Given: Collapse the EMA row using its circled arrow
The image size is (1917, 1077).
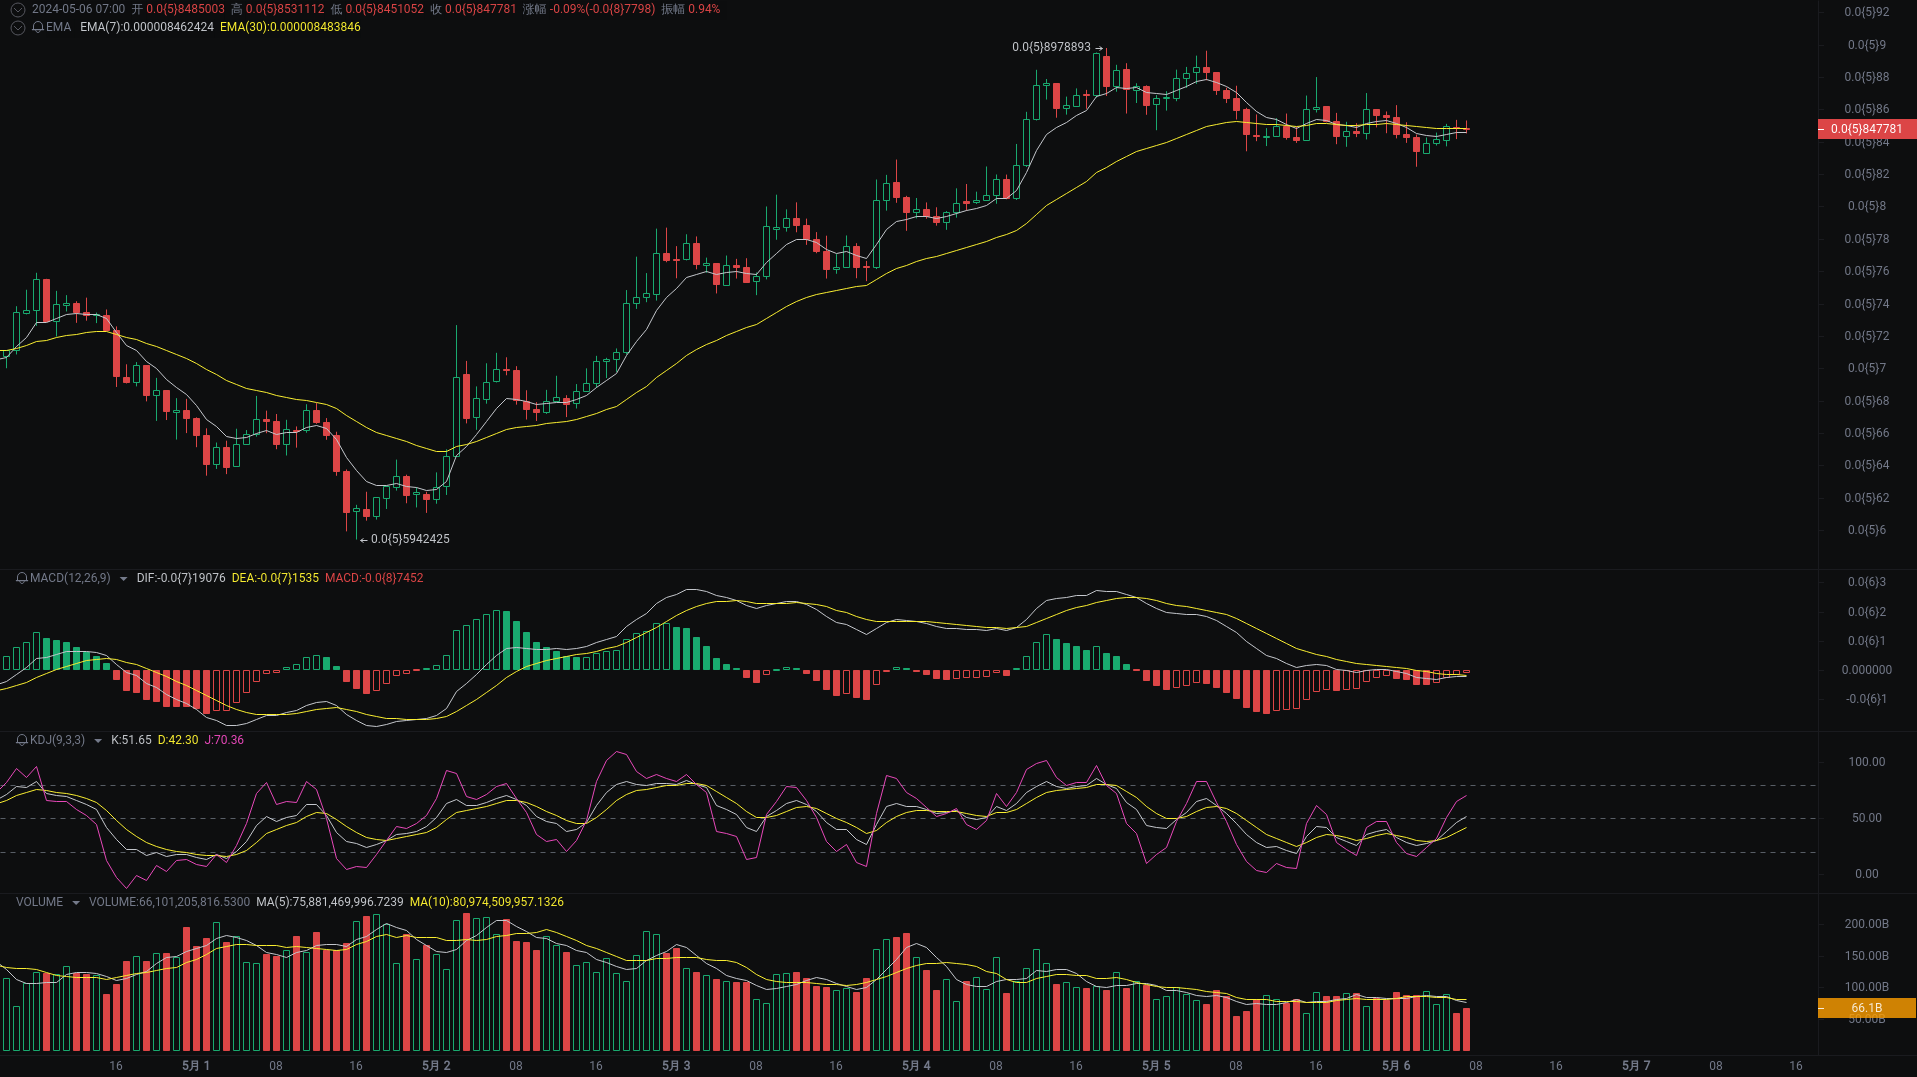Looking at the screenshot, I should pyautogui.click(x=17, y=27).
